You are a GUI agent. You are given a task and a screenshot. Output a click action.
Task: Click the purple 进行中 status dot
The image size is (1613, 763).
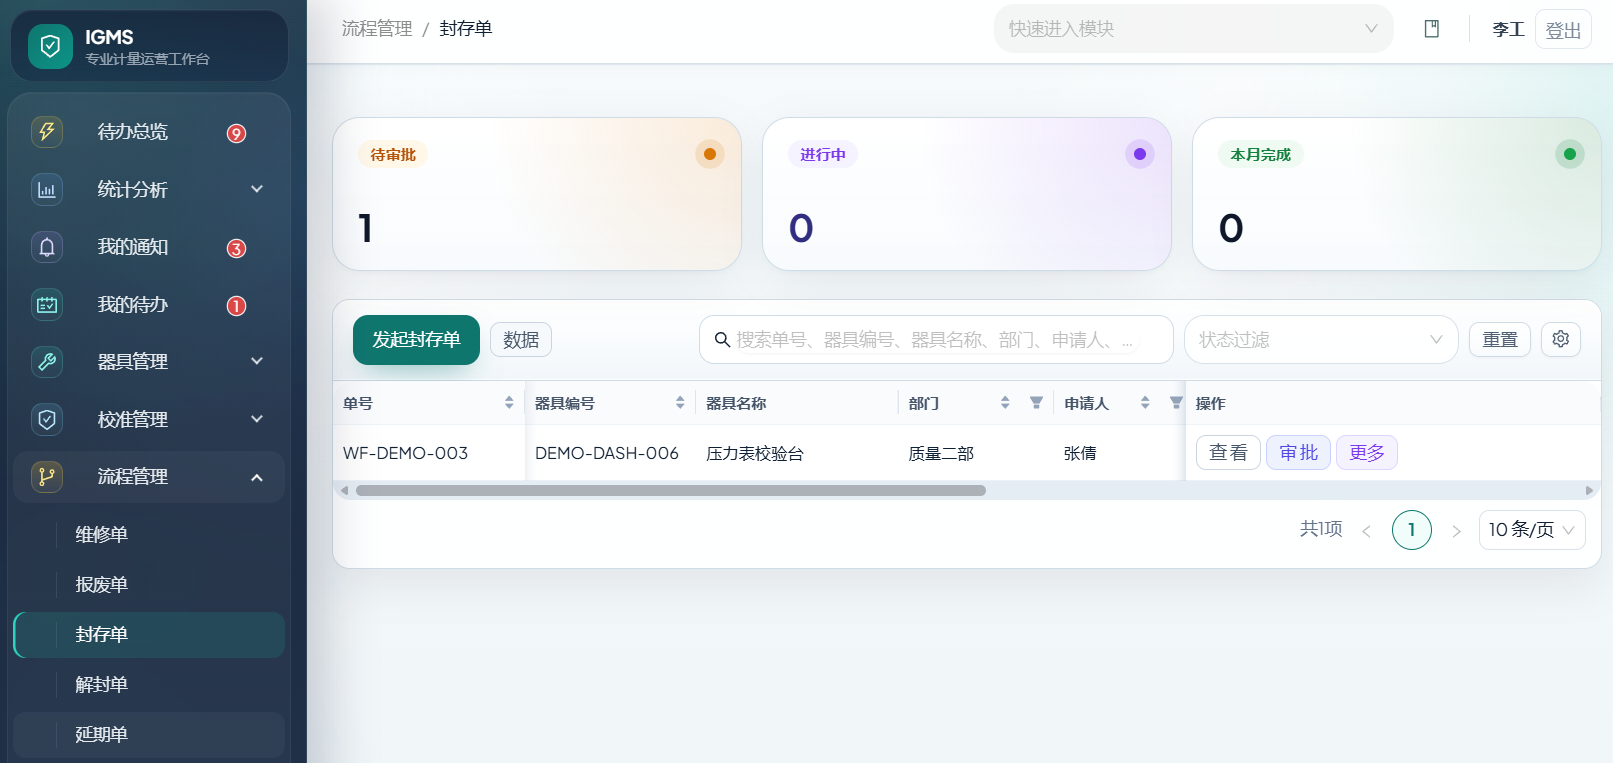coord(1140,154)
